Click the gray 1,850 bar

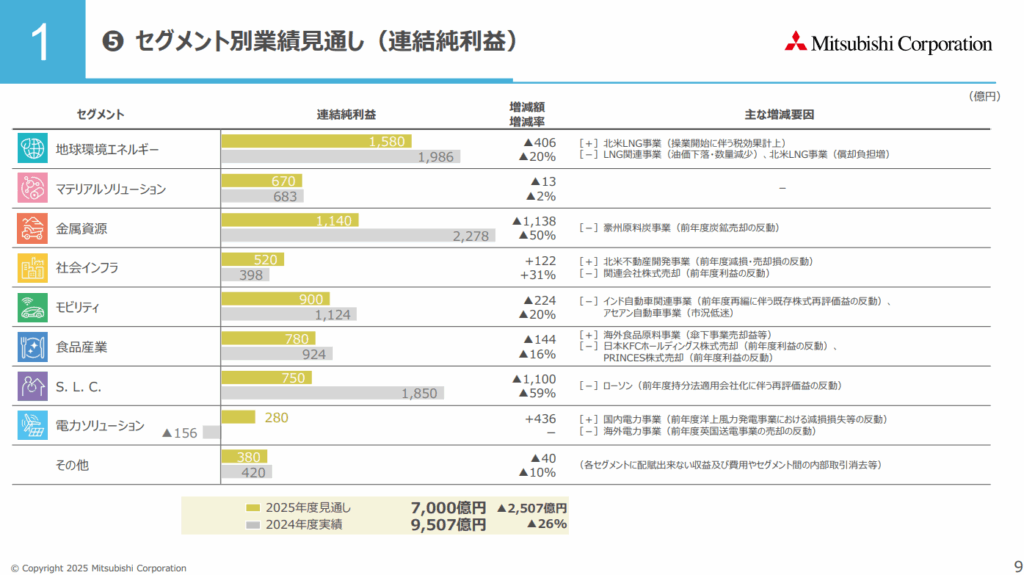[333, 393]
